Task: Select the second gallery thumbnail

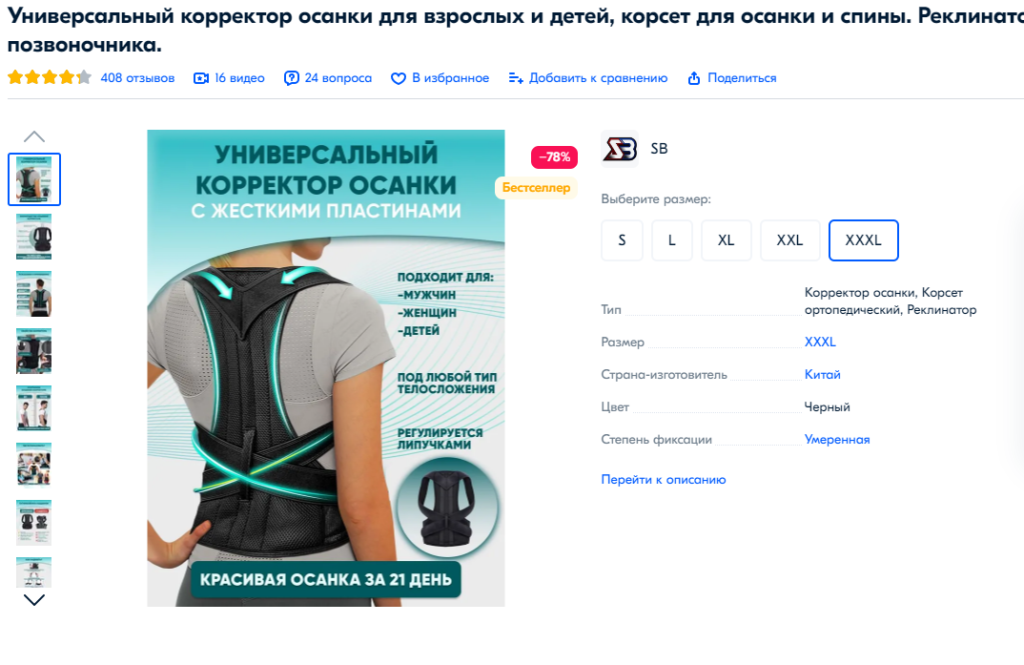Action: point(34,236)
